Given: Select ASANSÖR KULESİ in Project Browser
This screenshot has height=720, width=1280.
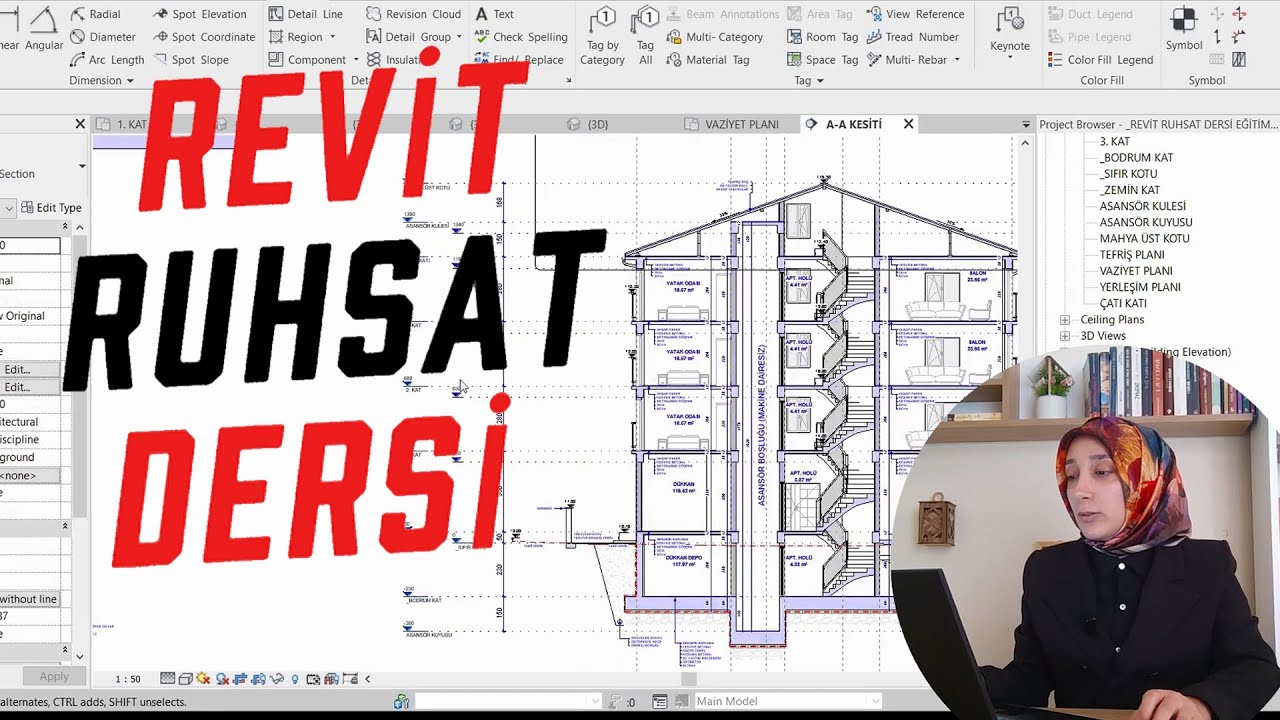Looking at the screenshot, I should tap(1142, 206).
